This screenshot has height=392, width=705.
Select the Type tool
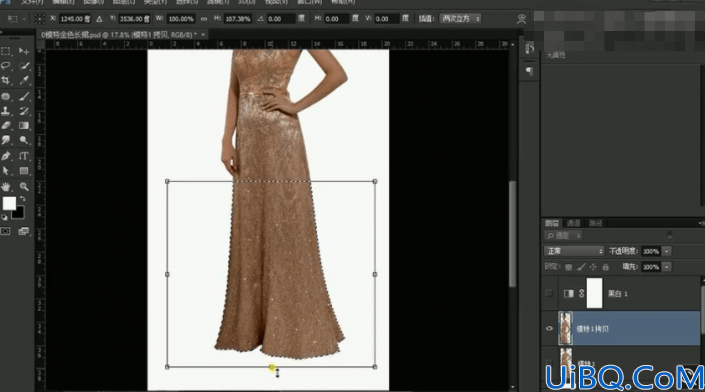pos(24,156)
